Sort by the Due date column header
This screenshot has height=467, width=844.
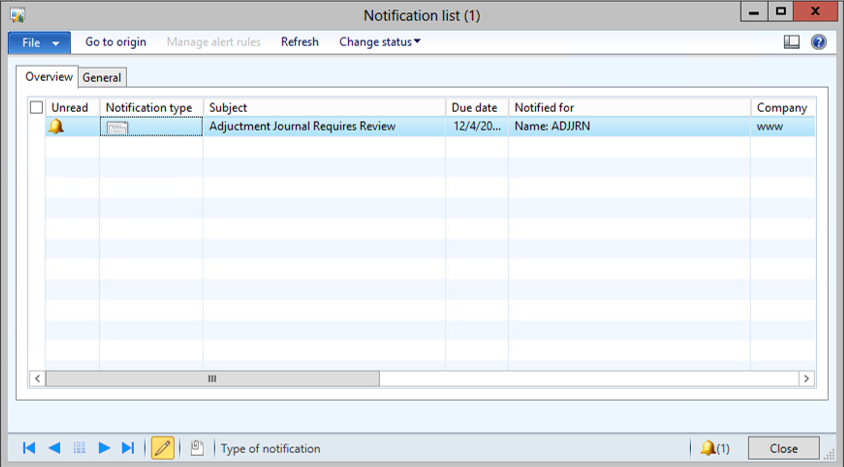(474, 107)
